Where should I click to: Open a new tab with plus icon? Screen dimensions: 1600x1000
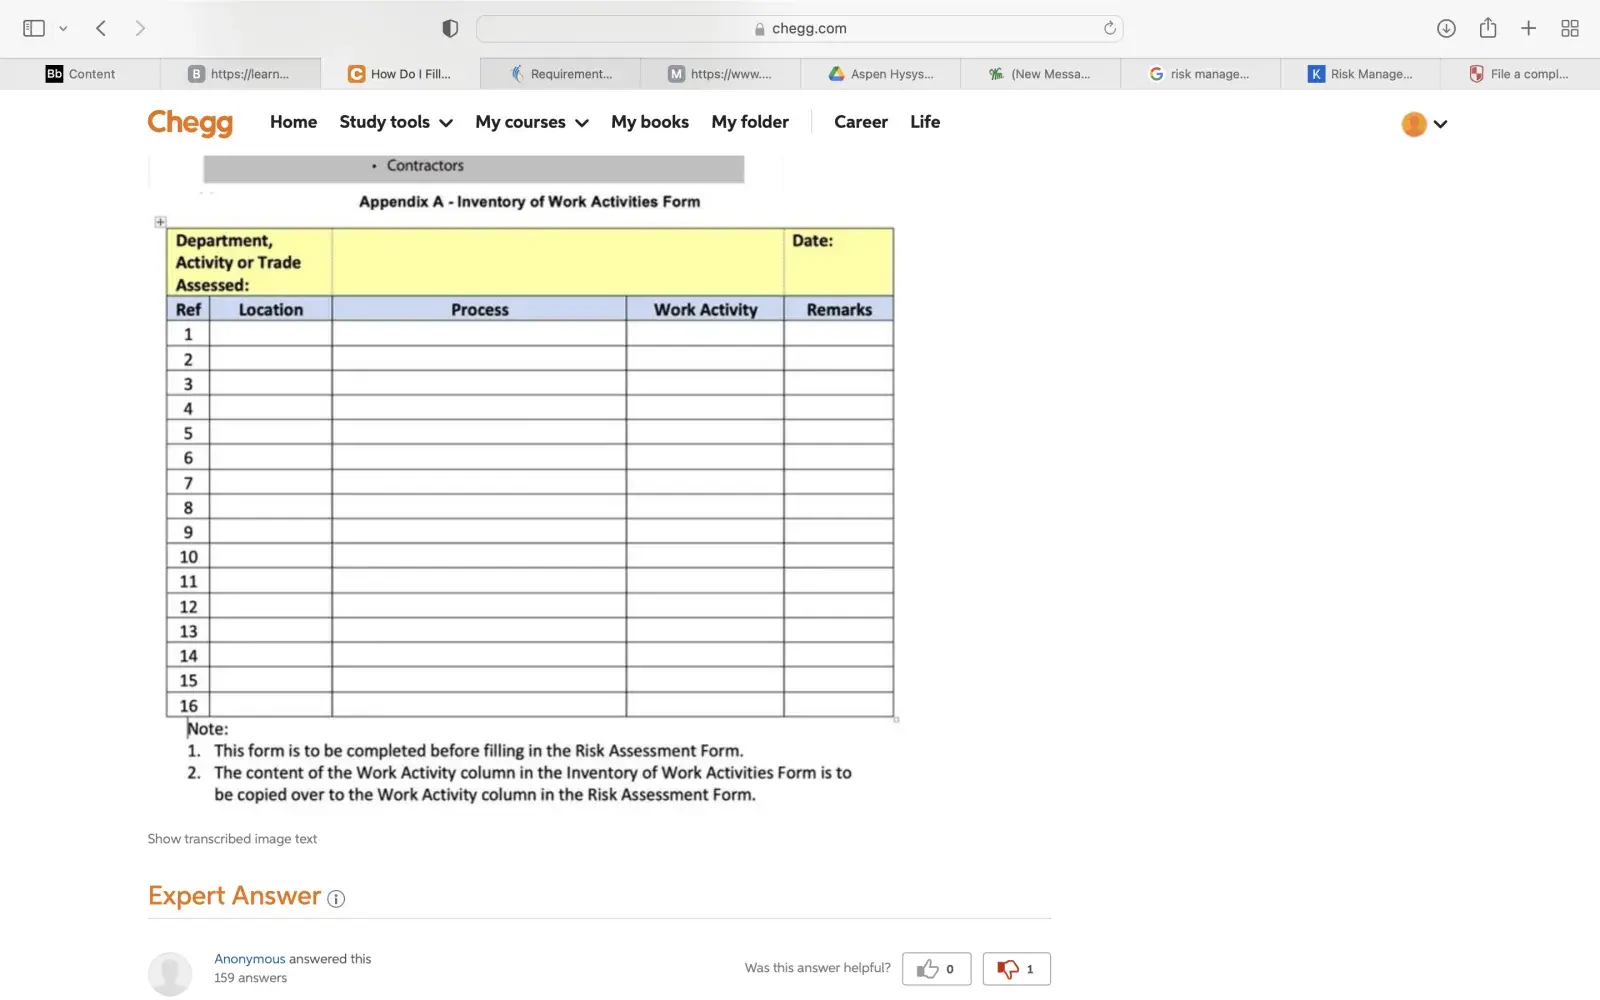coord(1528,28)
